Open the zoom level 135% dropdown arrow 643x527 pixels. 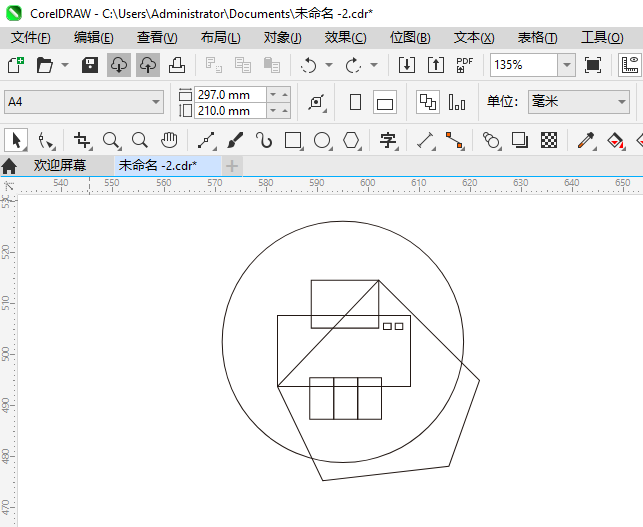[x=566, y=65]
